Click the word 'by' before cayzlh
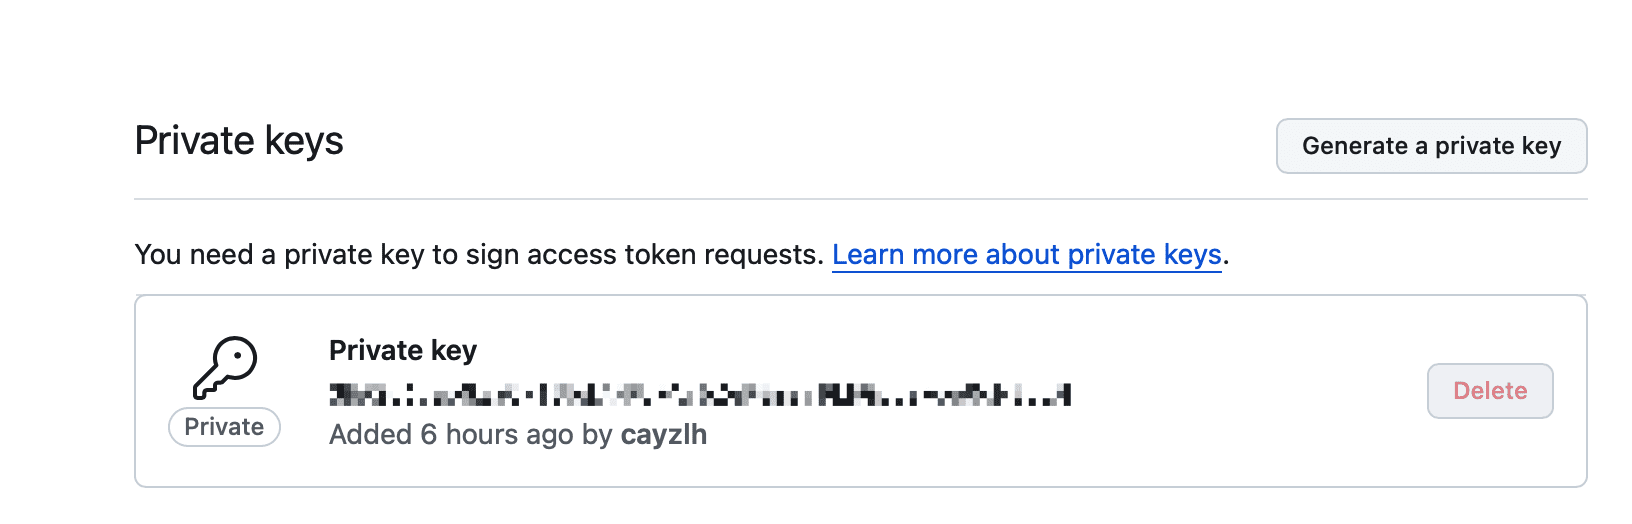This screenshot has height=524, width=1632. [596, 435]
